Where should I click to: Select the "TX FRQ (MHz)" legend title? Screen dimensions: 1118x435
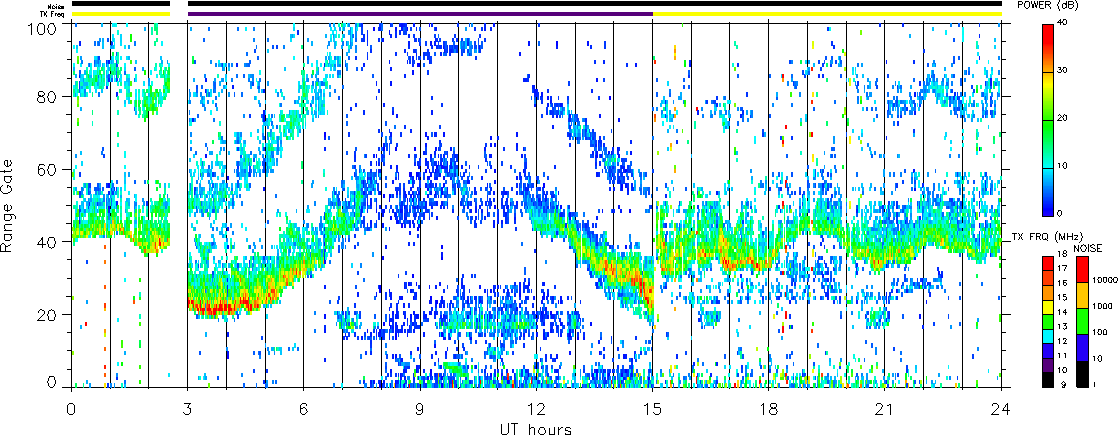[1048, 237]
